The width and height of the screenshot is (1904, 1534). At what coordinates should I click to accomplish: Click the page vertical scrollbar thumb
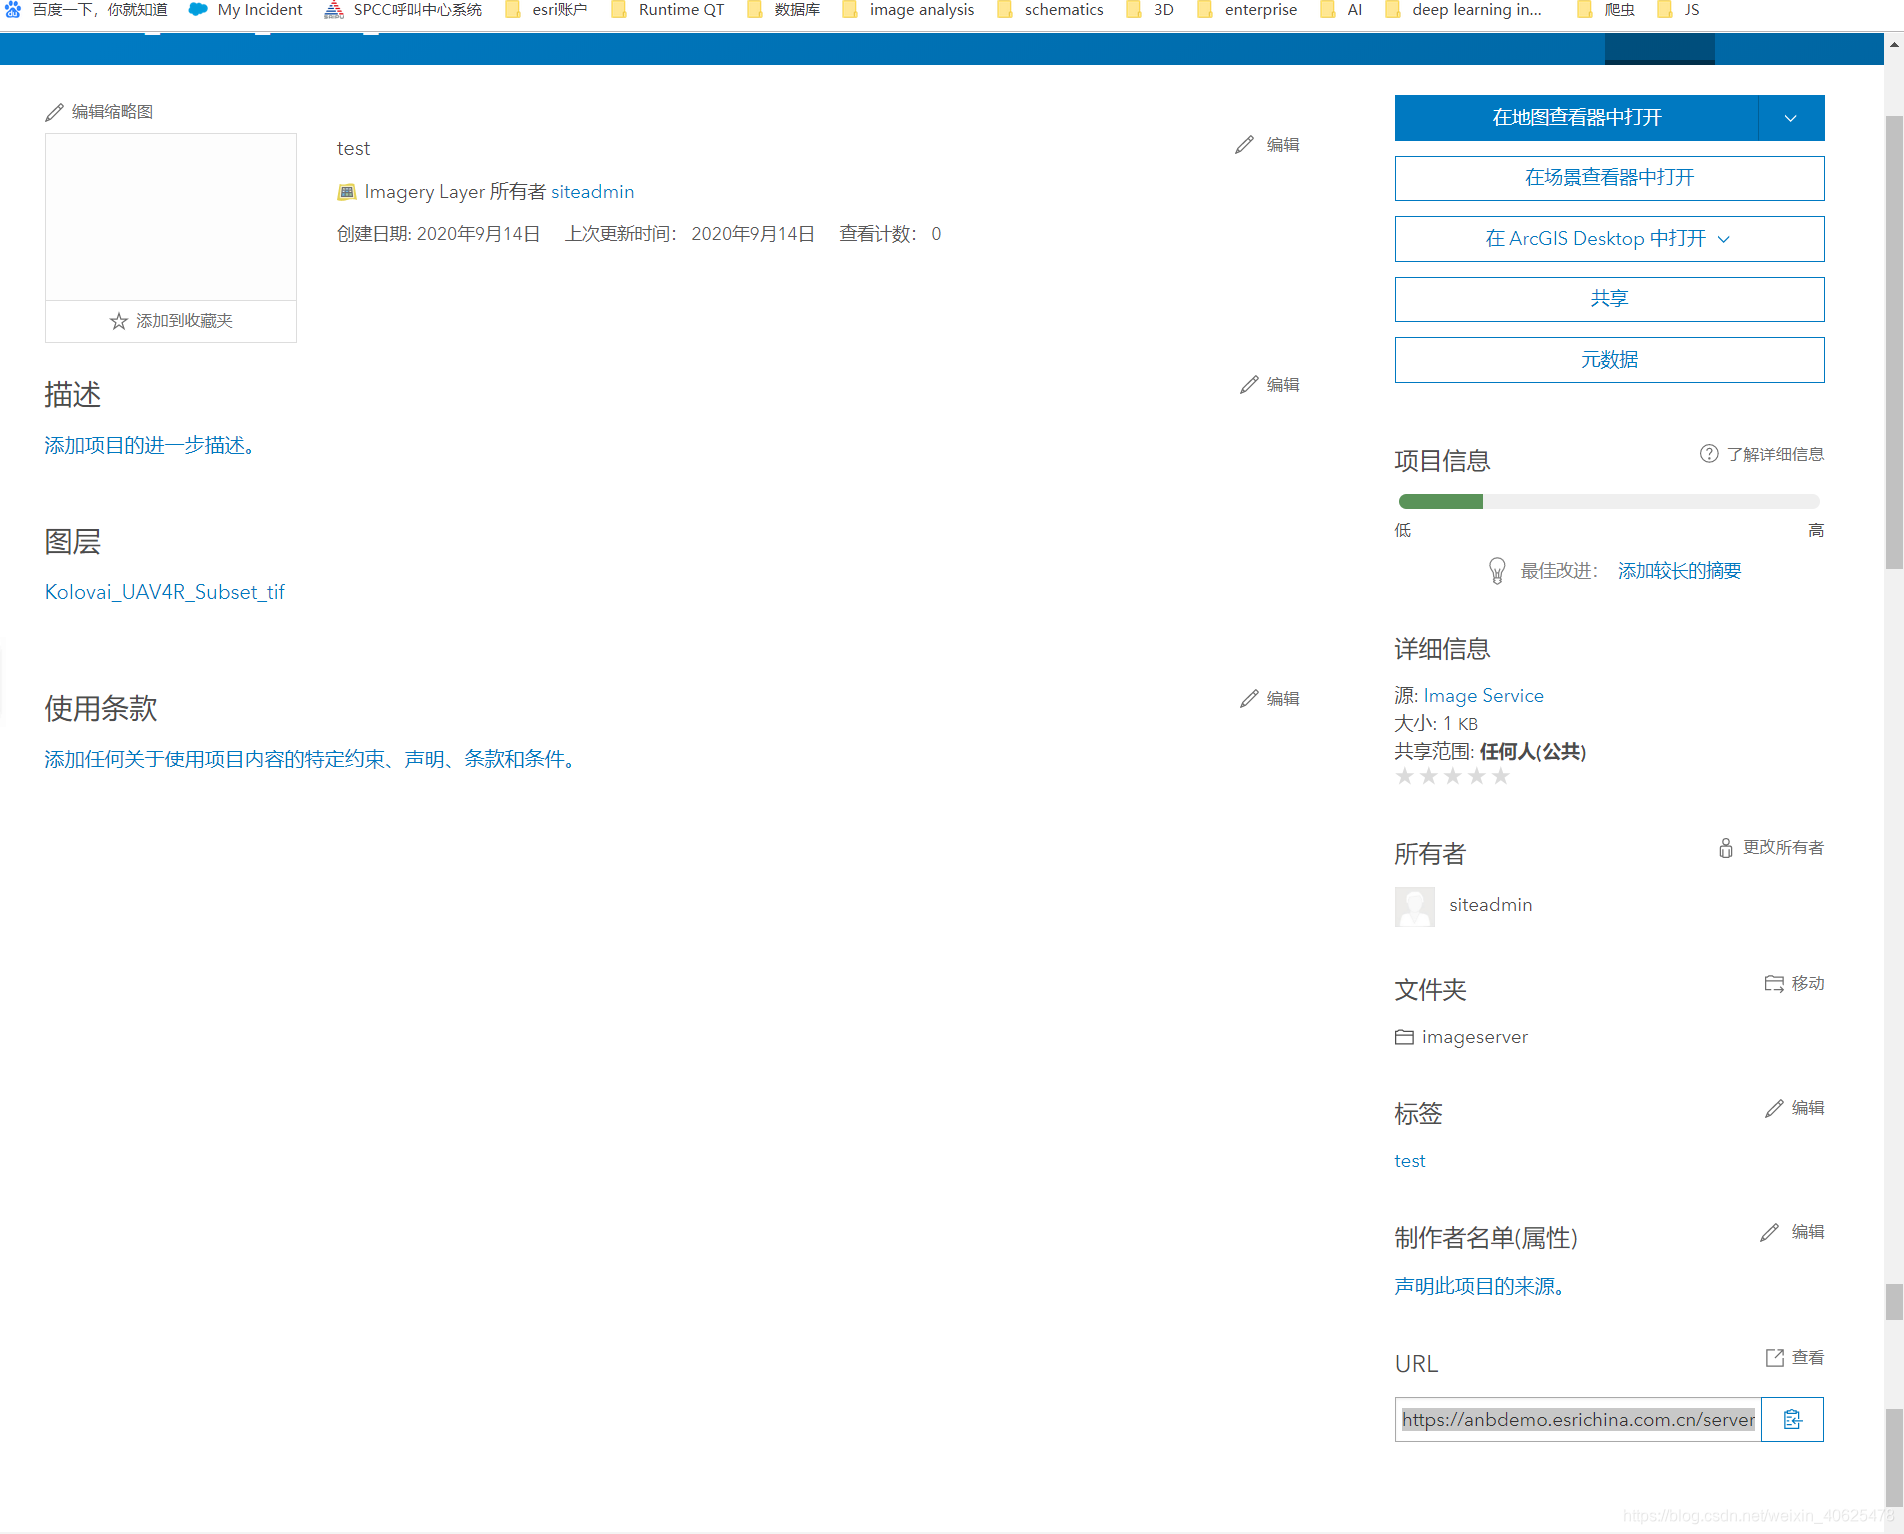click(x=1894, y=340)
